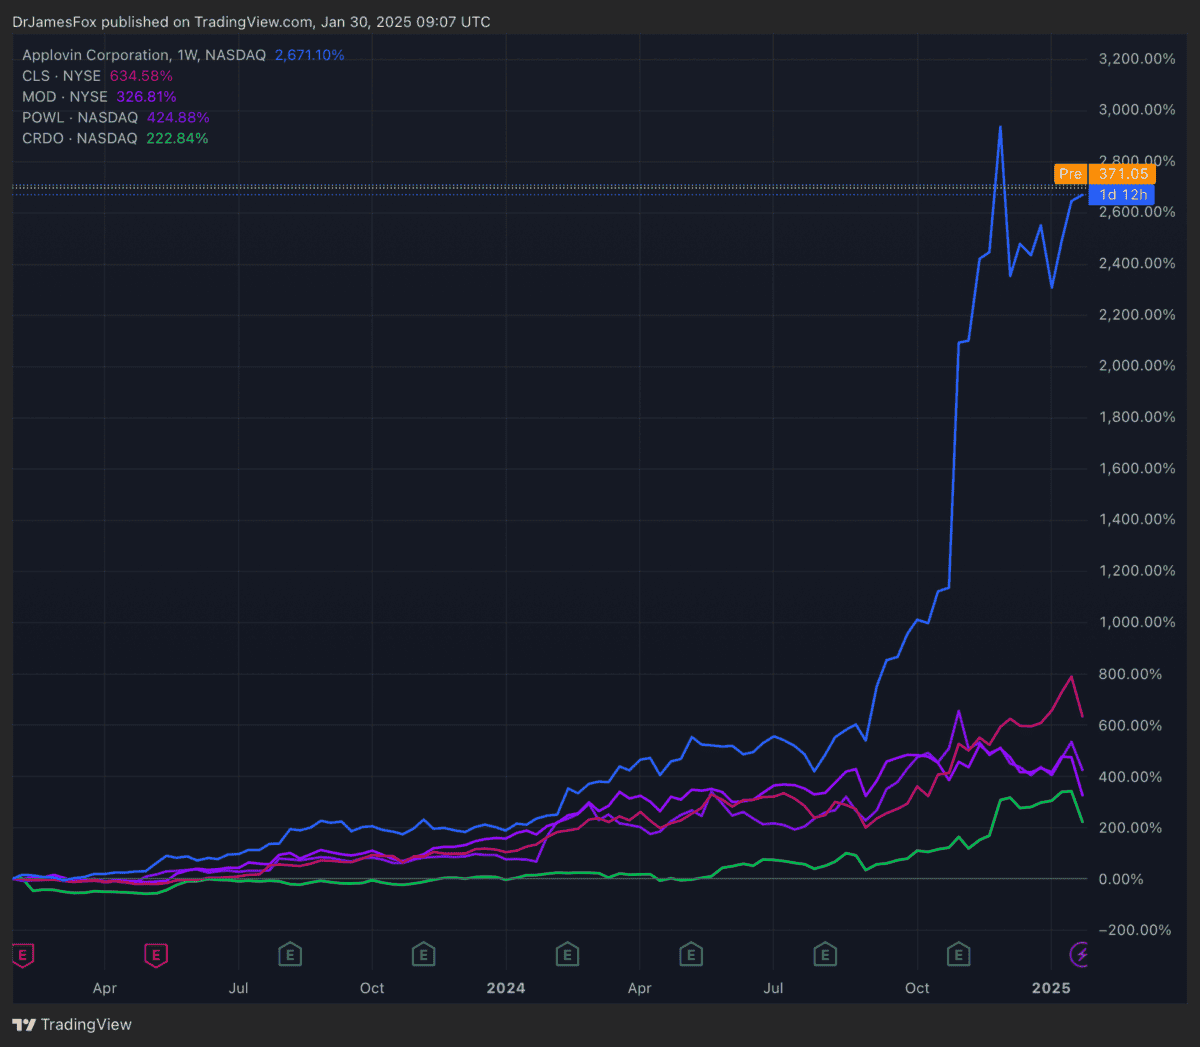Select the gray earnings marker after July 2024
Image resolution: width=1200 pixels, height=1047 pixels.
pyautogui.click(x=825, y=955)
